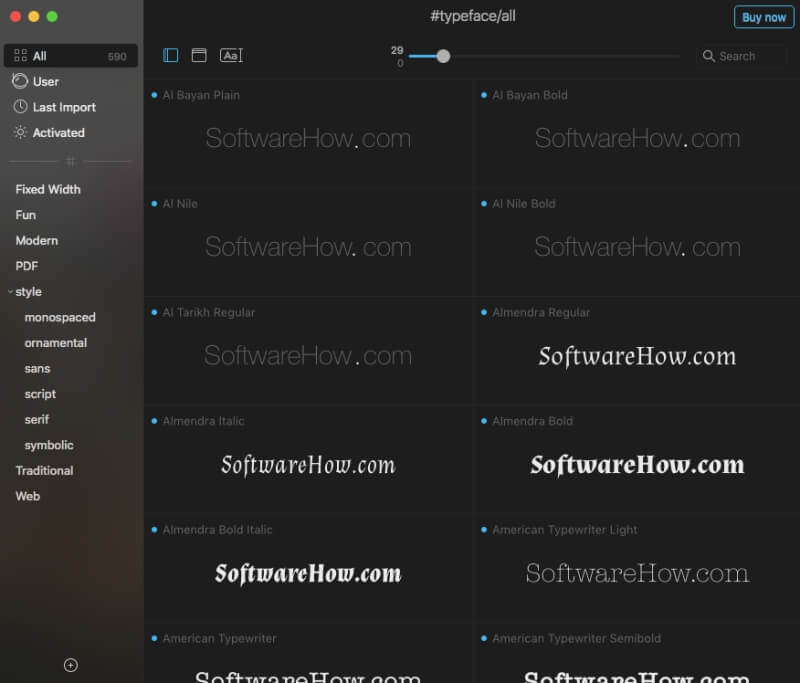Select the Al Tarikh Regular preview

(308, 355)
